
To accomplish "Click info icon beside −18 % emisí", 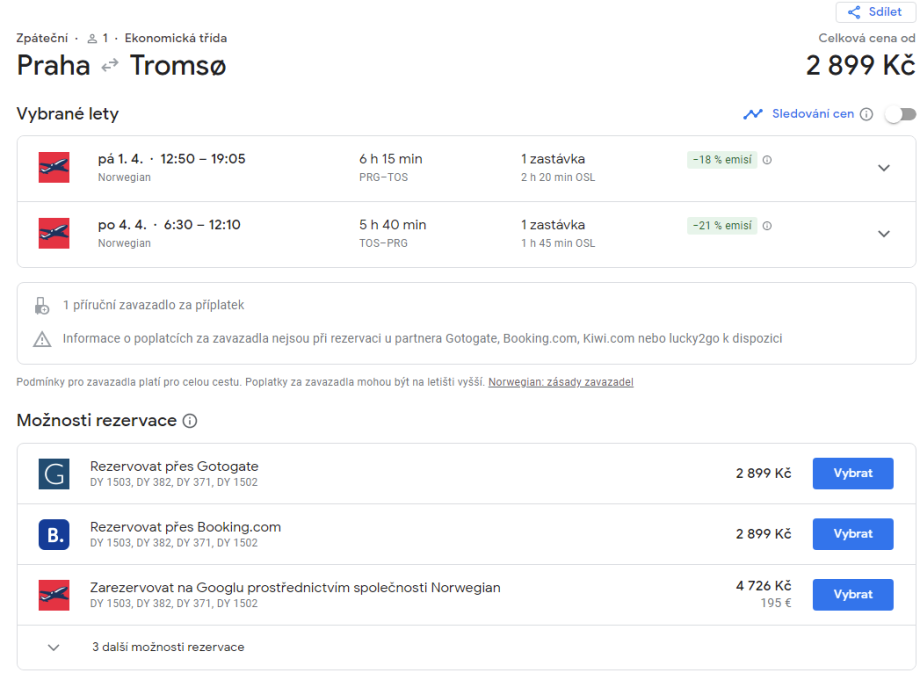I will click(767, 160).
